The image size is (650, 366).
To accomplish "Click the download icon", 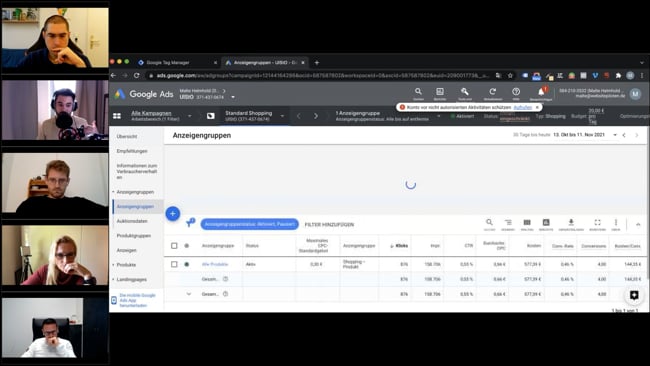I will [571, 223].
